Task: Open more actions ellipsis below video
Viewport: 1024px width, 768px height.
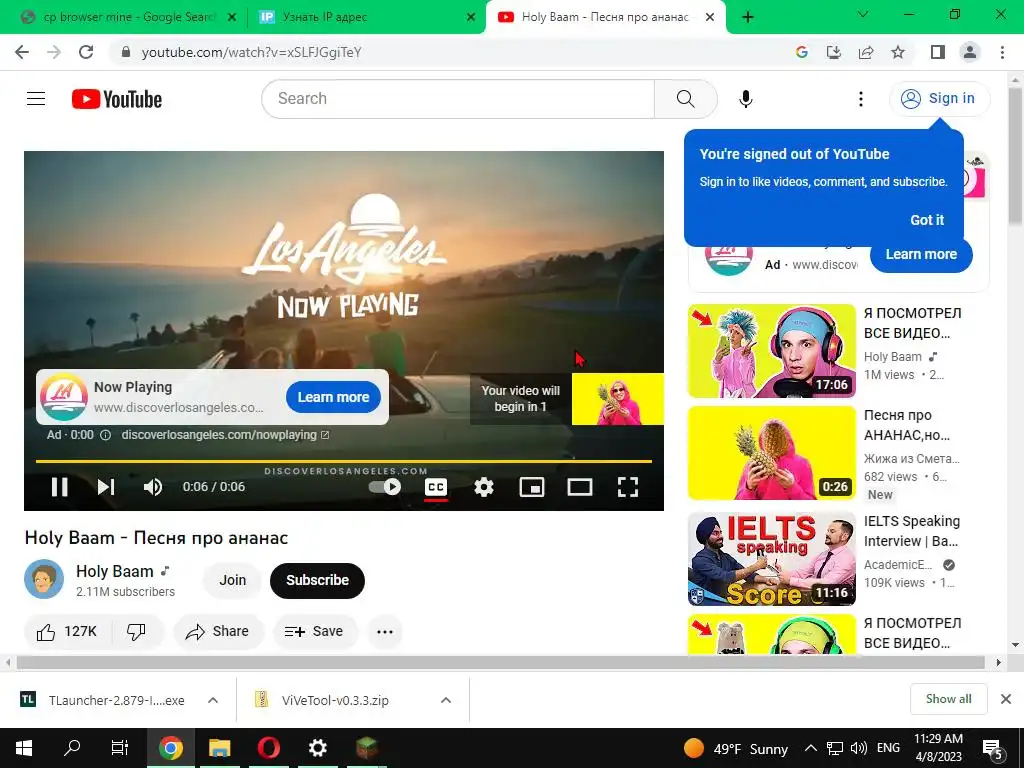Action: [385, 632]
